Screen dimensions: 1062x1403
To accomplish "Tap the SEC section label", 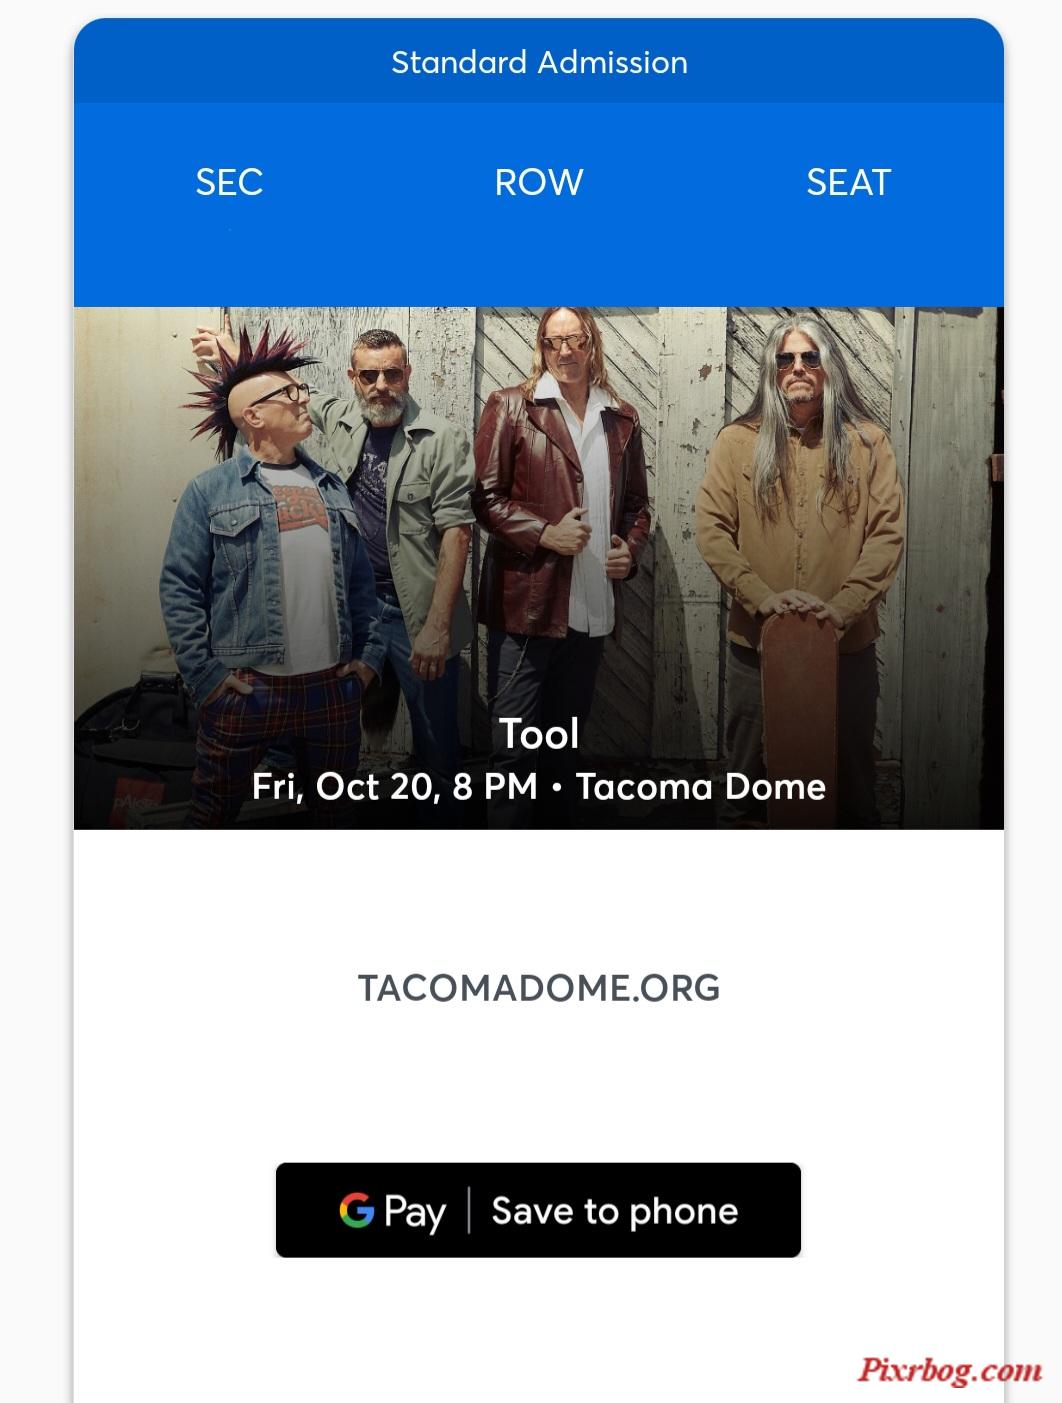I will pyautogui.click(x=229, y=182).
